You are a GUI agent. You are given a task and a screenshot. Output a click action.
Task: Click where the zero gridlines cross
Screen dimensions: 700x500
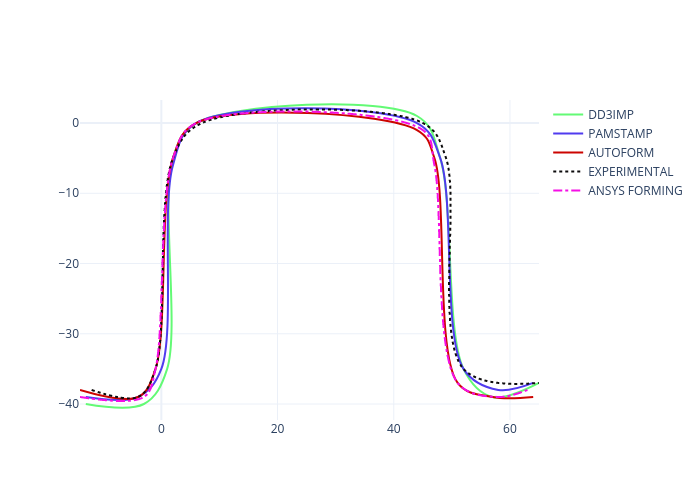tap(161, 123)
